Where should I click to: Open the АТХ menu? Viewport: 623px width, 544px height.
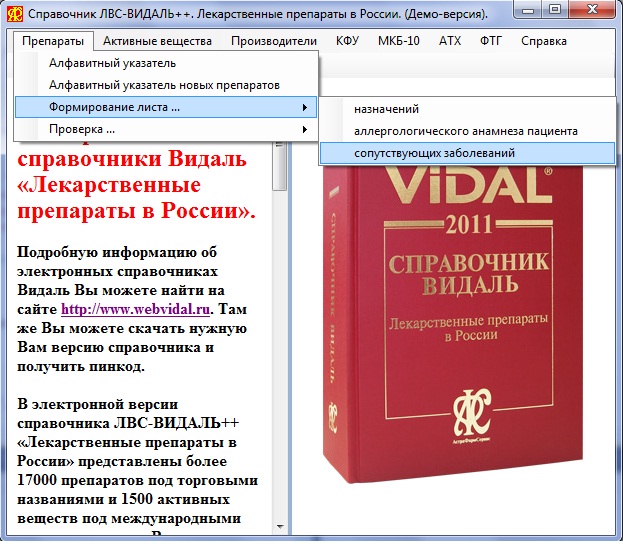click(450, 41)
